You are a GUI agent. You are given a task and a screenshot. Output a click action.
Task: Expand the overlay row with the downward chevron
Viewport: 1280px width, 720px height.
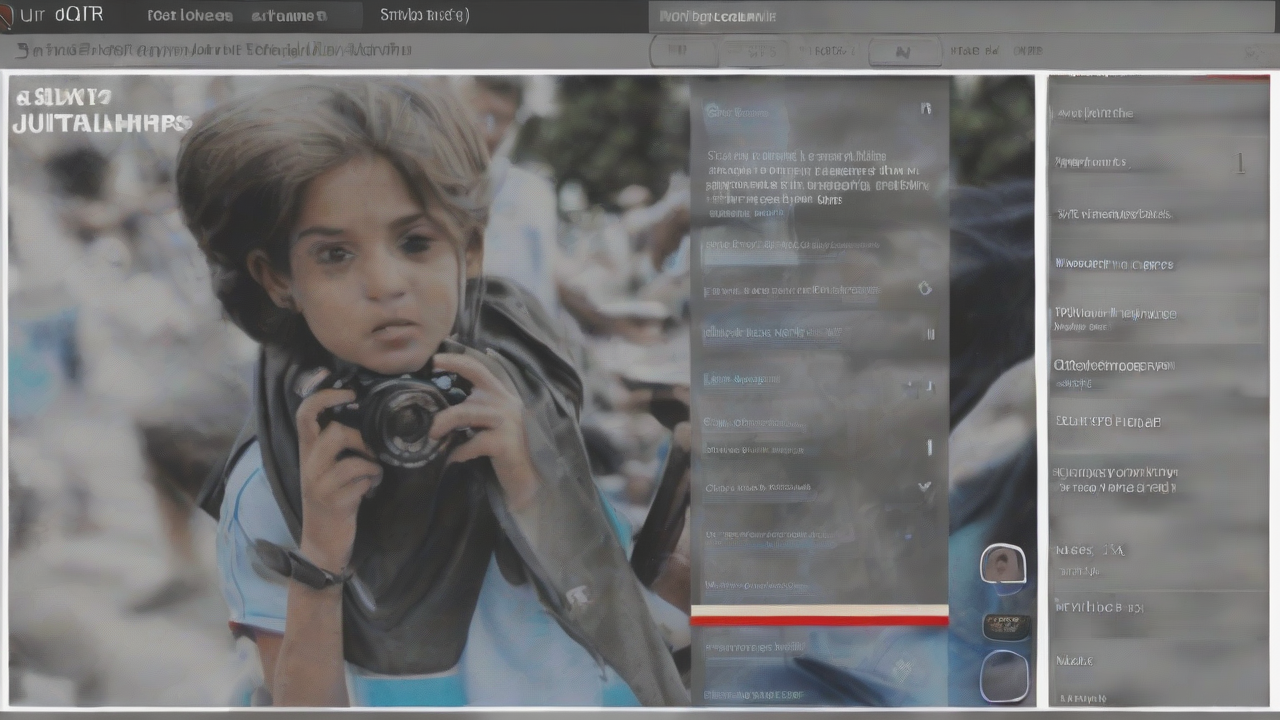925,487
